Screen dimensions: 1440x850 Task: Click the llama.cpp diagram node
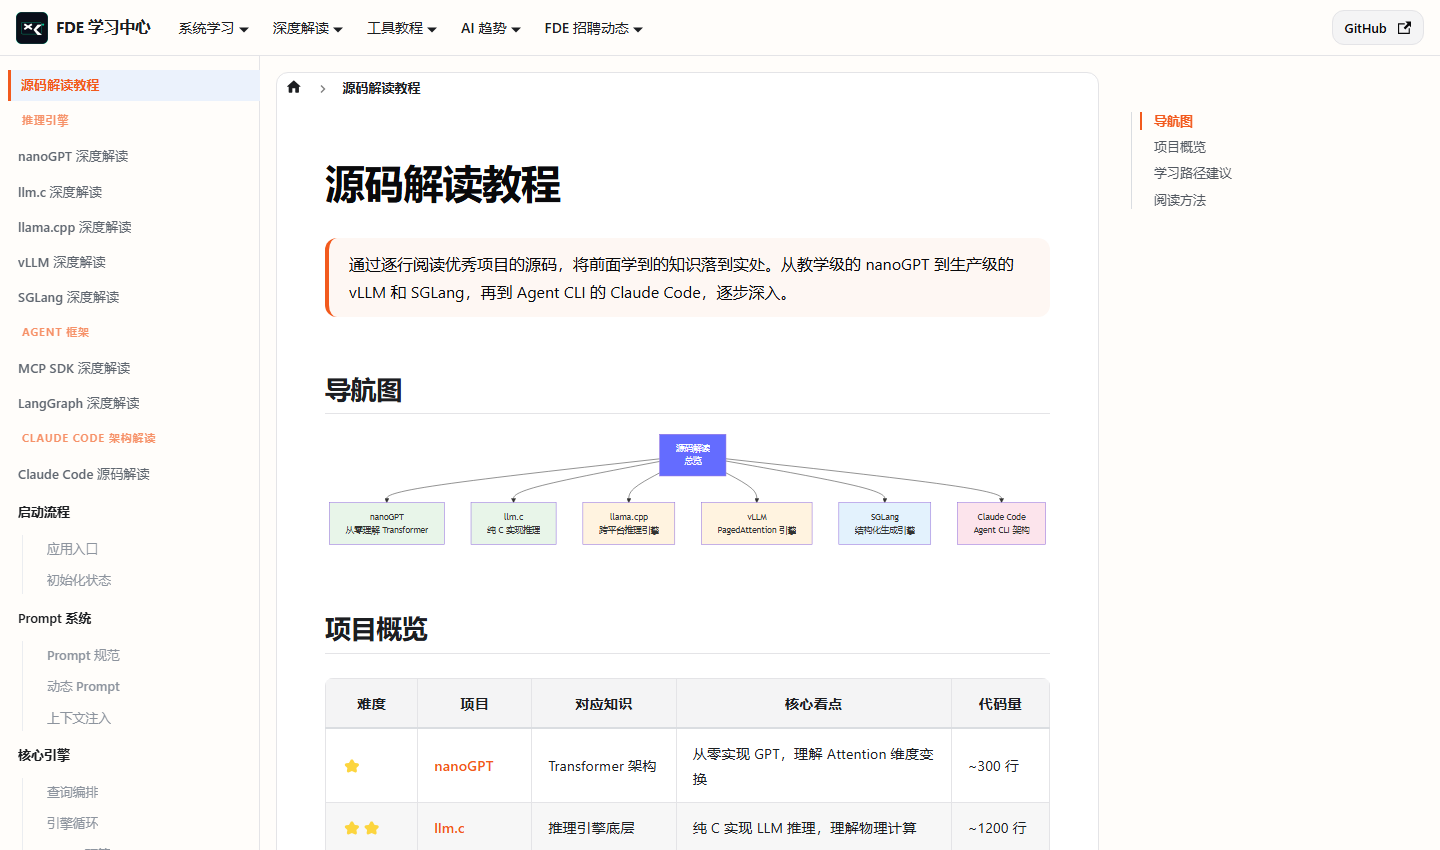pyautogui.click(x=629, y=523)
